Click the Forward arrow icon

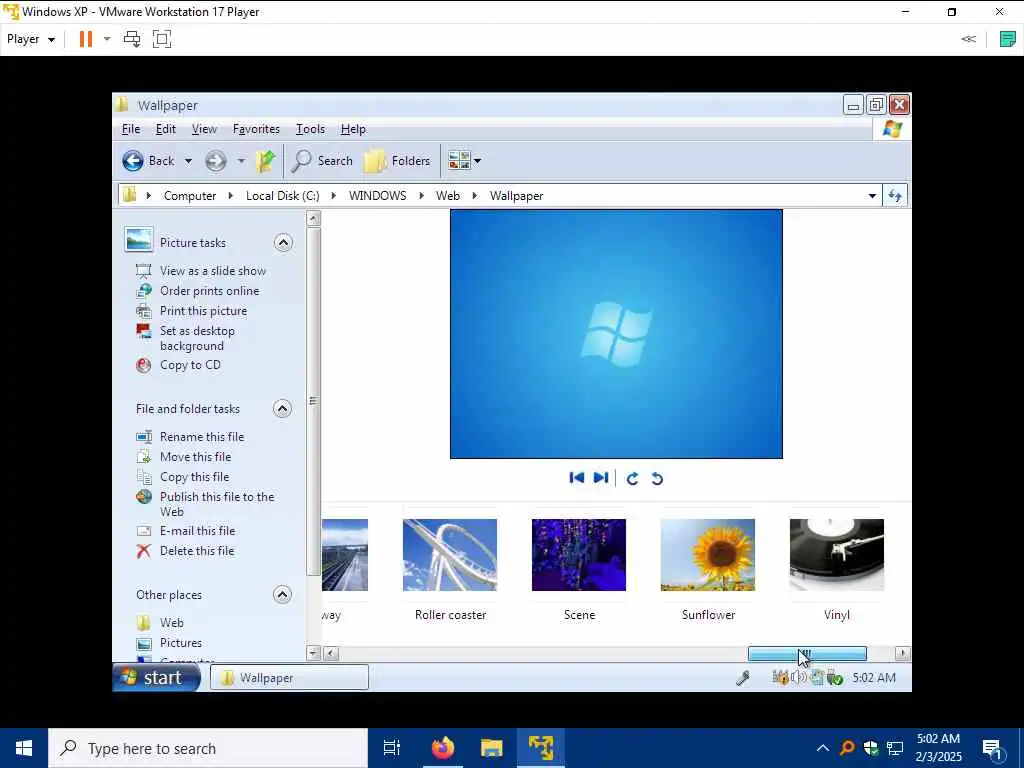click(x=216, y=161)
